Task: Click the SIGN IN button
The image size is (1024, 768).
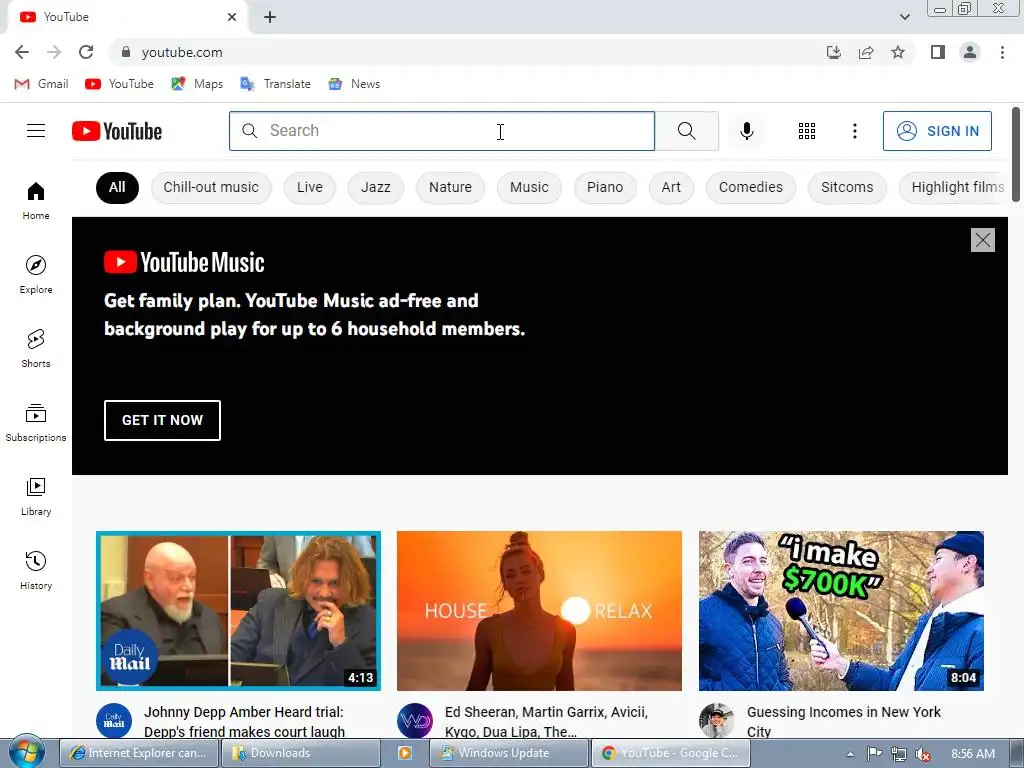Action: (x=937, y=131)
